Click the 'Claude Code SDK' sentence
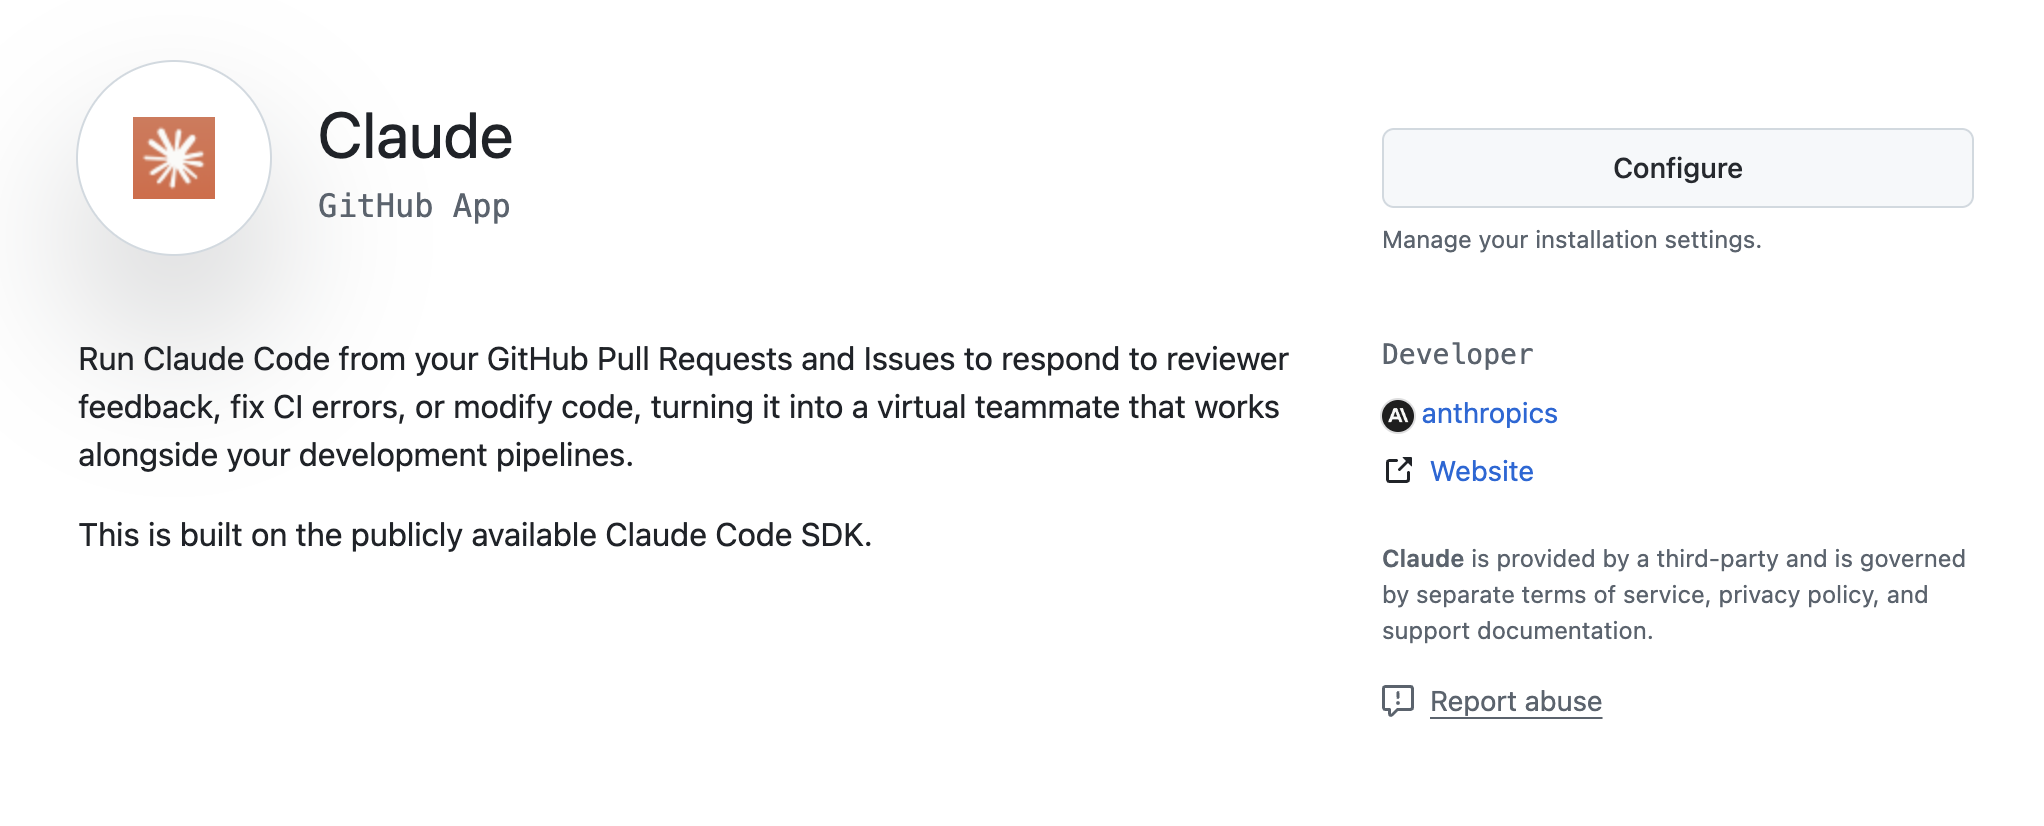Image resolution: width=2044 pixels, height=826 pixels. coord(474,535)
